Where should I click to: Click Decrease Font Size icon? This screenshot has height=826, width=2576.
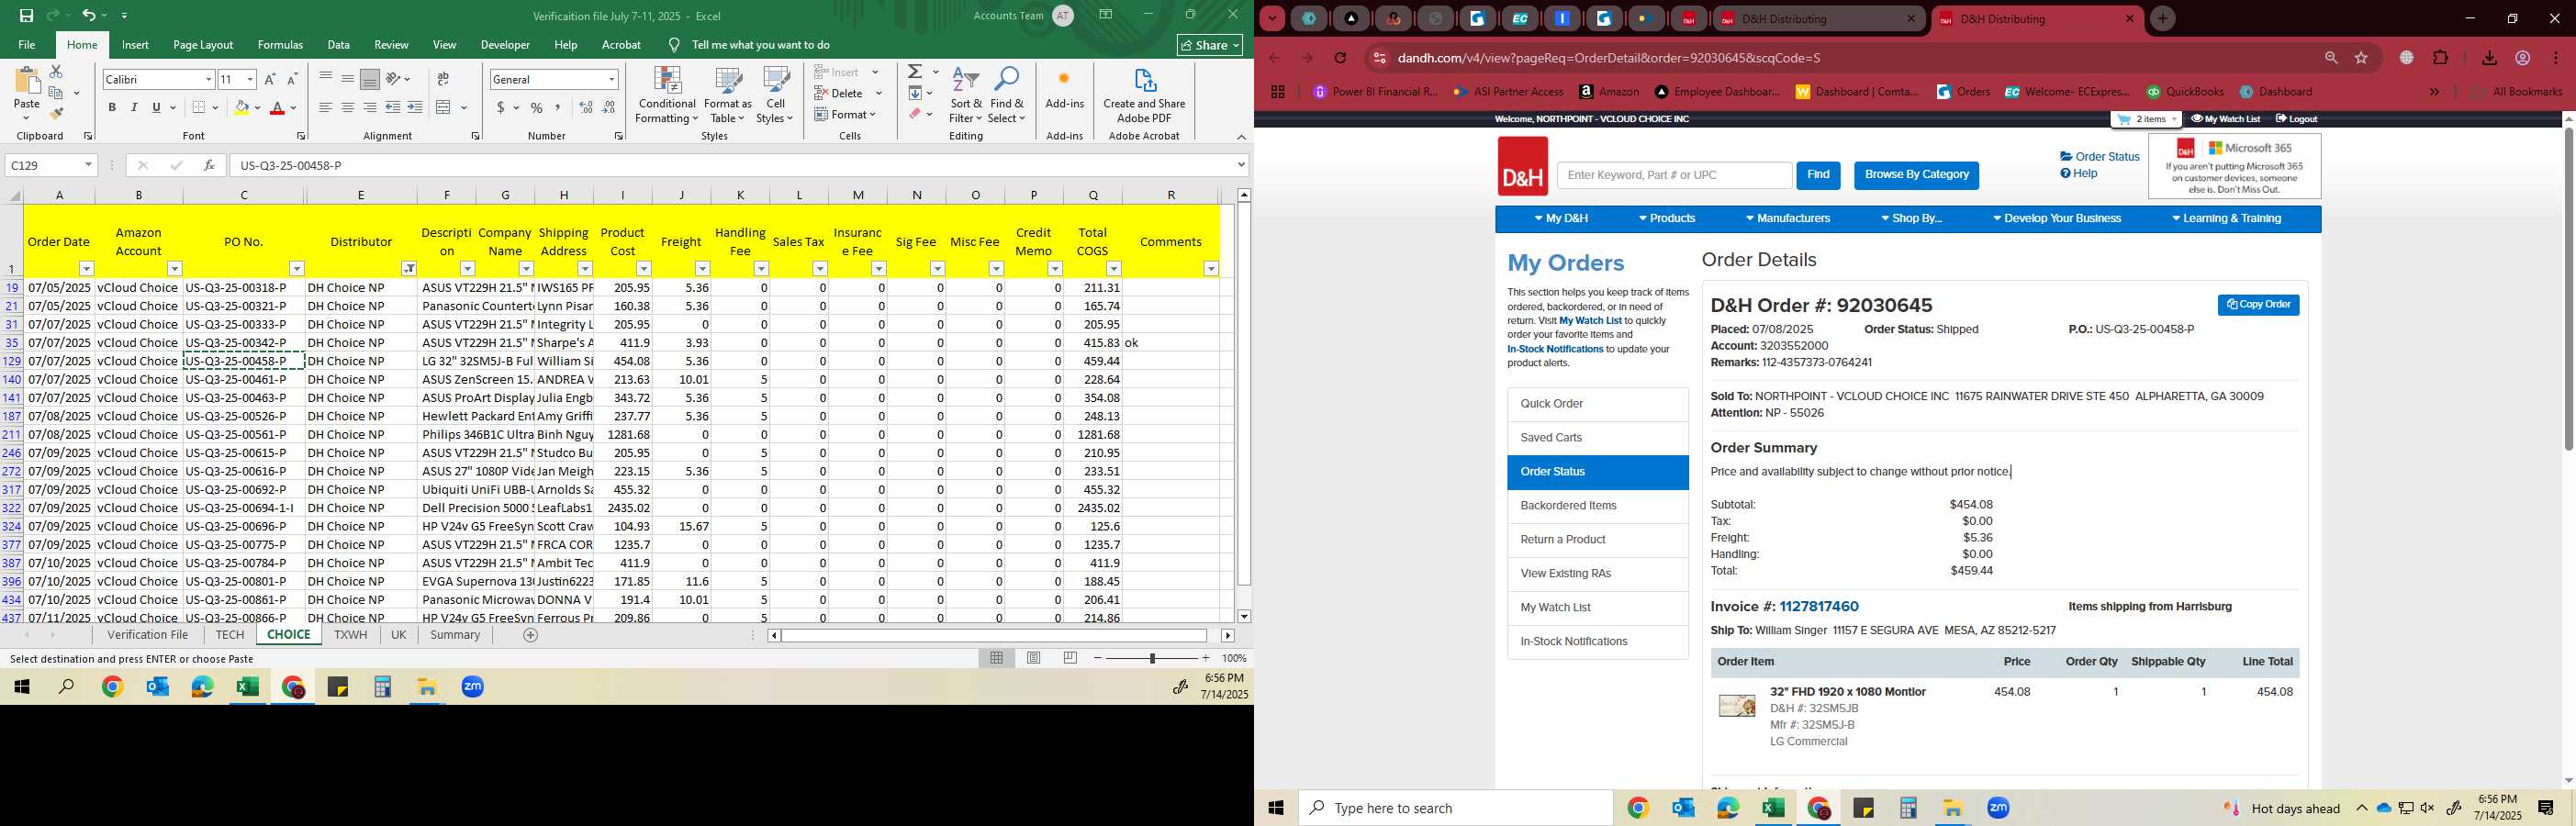[292, 79]
